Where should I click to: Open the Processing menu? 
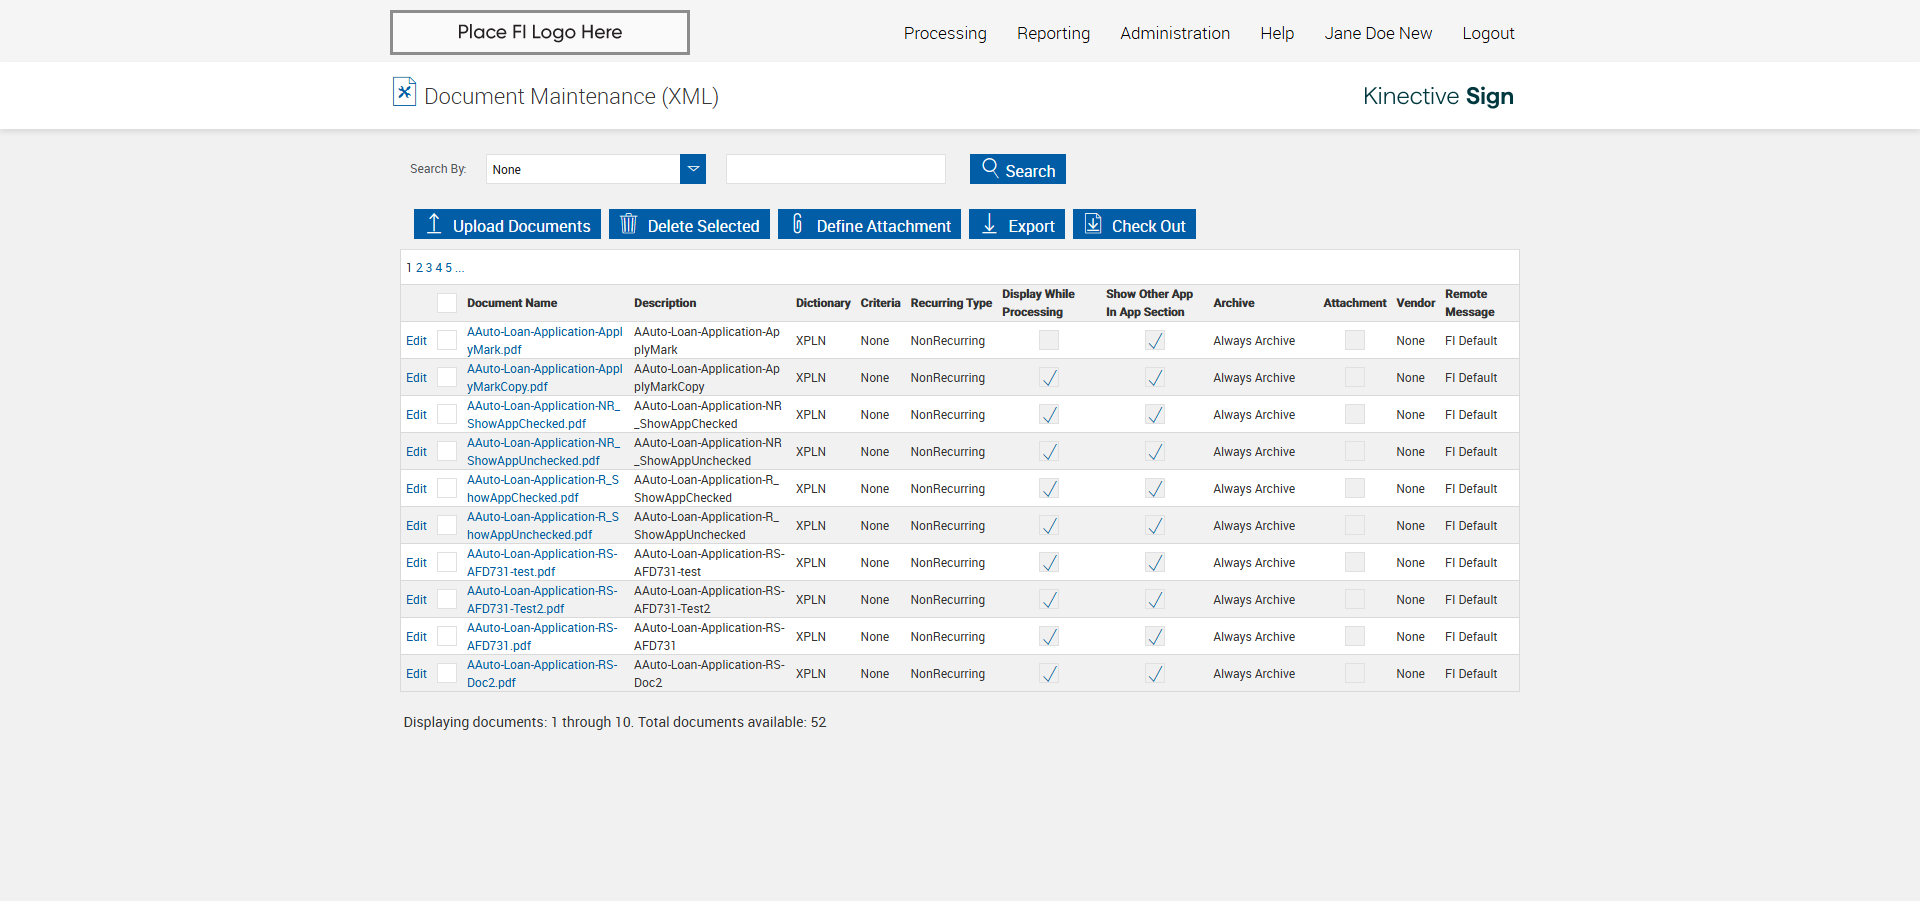pyautogui.click(x=944, y=33)
